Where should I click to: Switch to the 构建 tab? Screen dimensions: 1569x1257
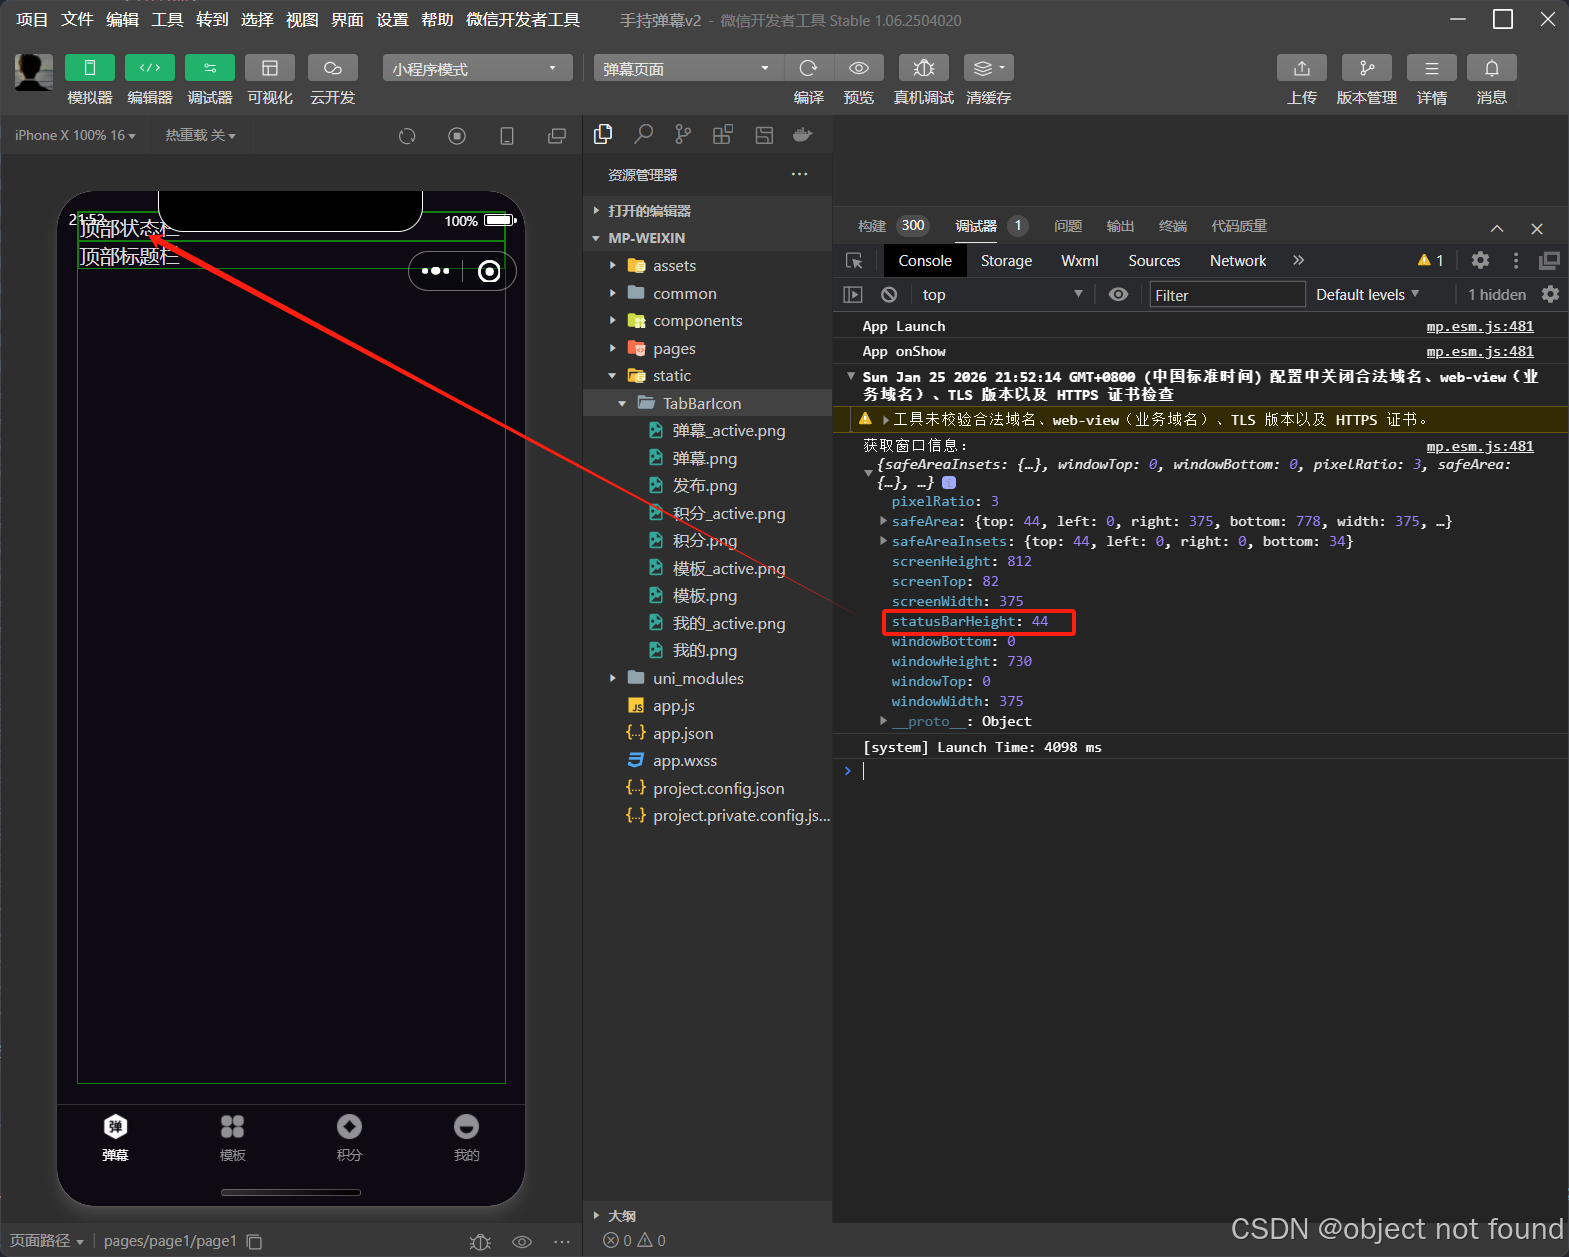click(872, 226)
